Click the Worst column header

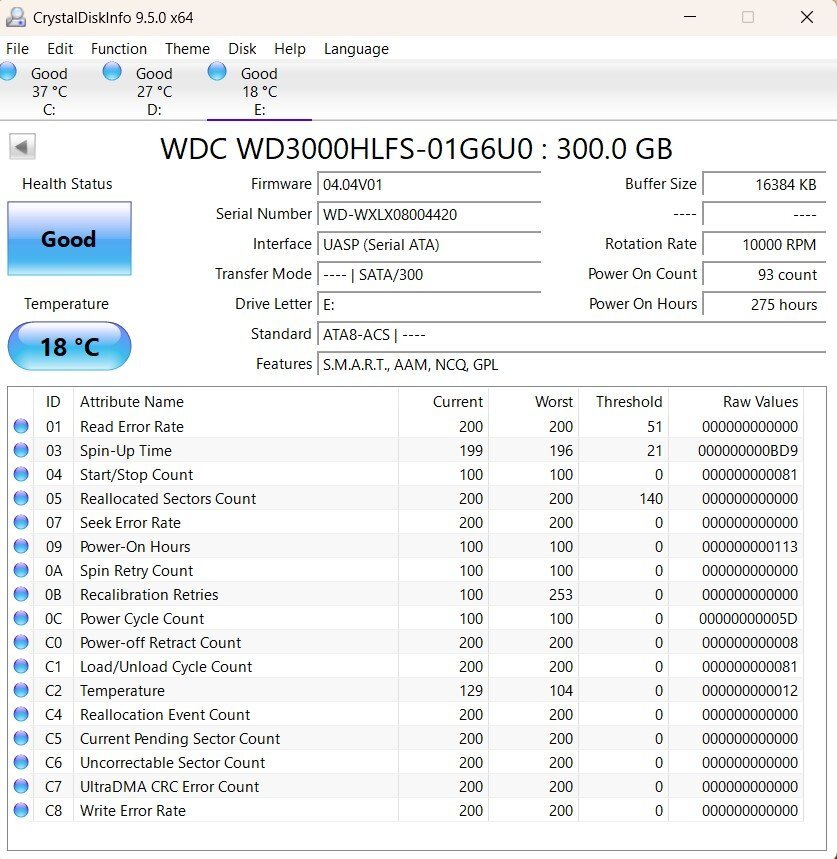pyautogui.click(x=533, y=402)
